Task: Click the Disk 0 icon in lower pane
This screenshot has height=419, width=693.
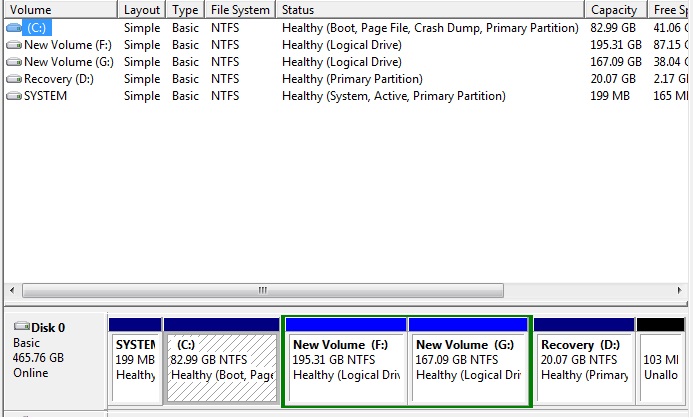Action: coord(21,327)
